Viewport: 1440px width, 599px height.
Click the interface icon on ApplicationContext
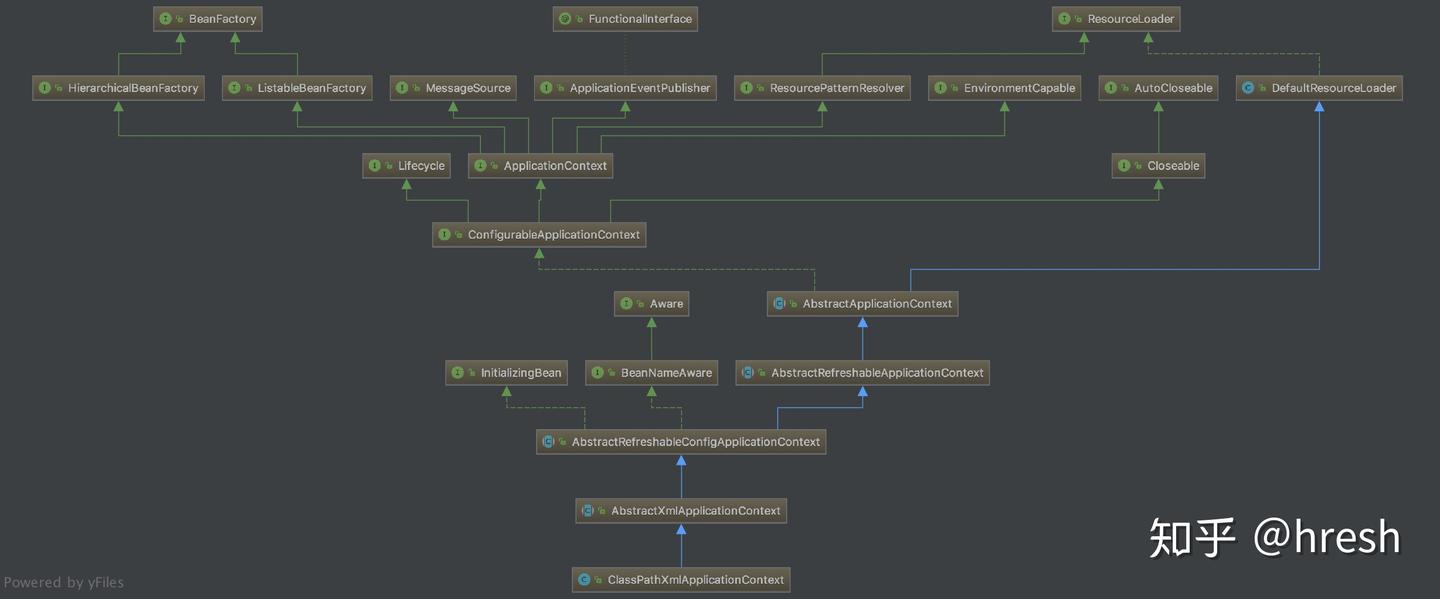click(481, 166)
